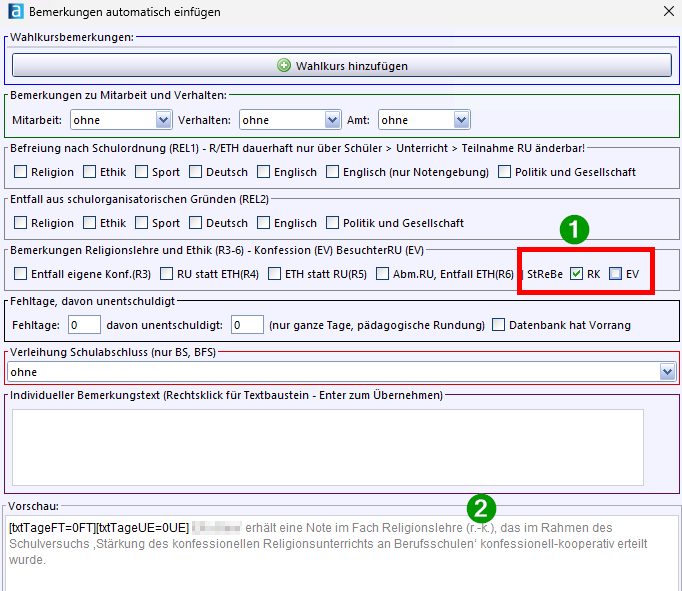Close the Bemerkungen dialog window

[x=668, y=12]
